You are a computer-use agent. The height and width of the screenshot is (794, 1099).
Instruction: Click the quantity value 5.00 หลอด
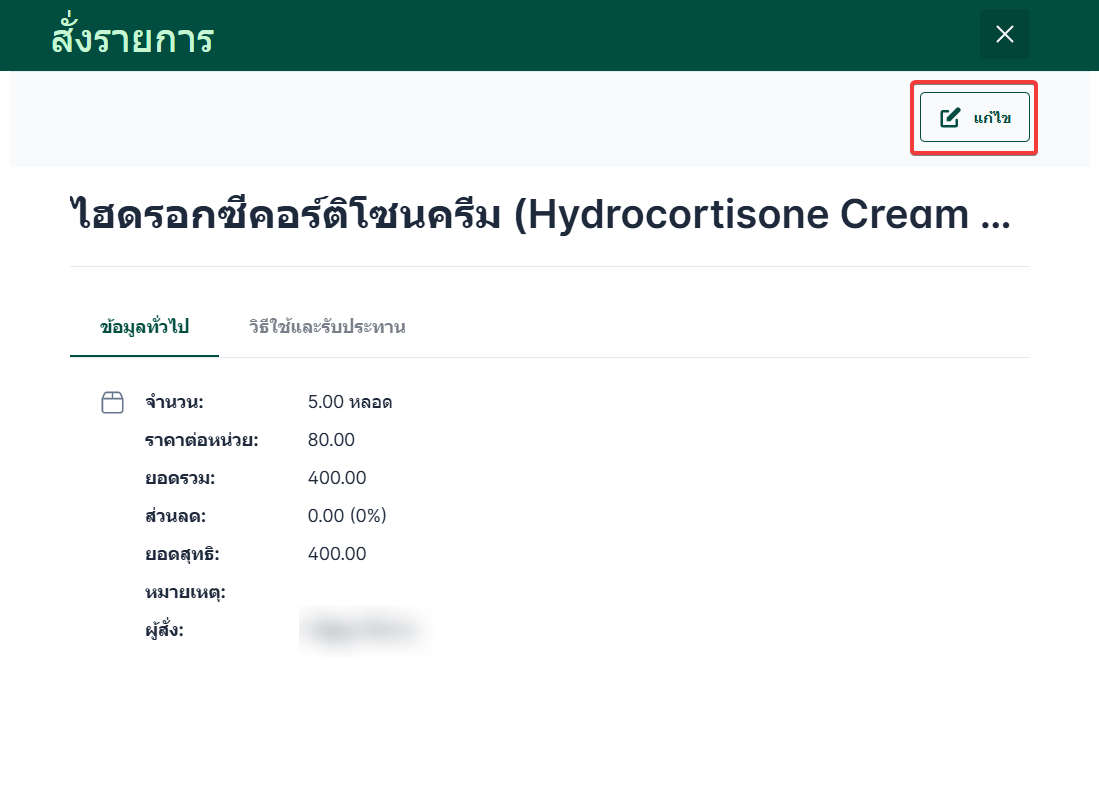click(350, 402)
